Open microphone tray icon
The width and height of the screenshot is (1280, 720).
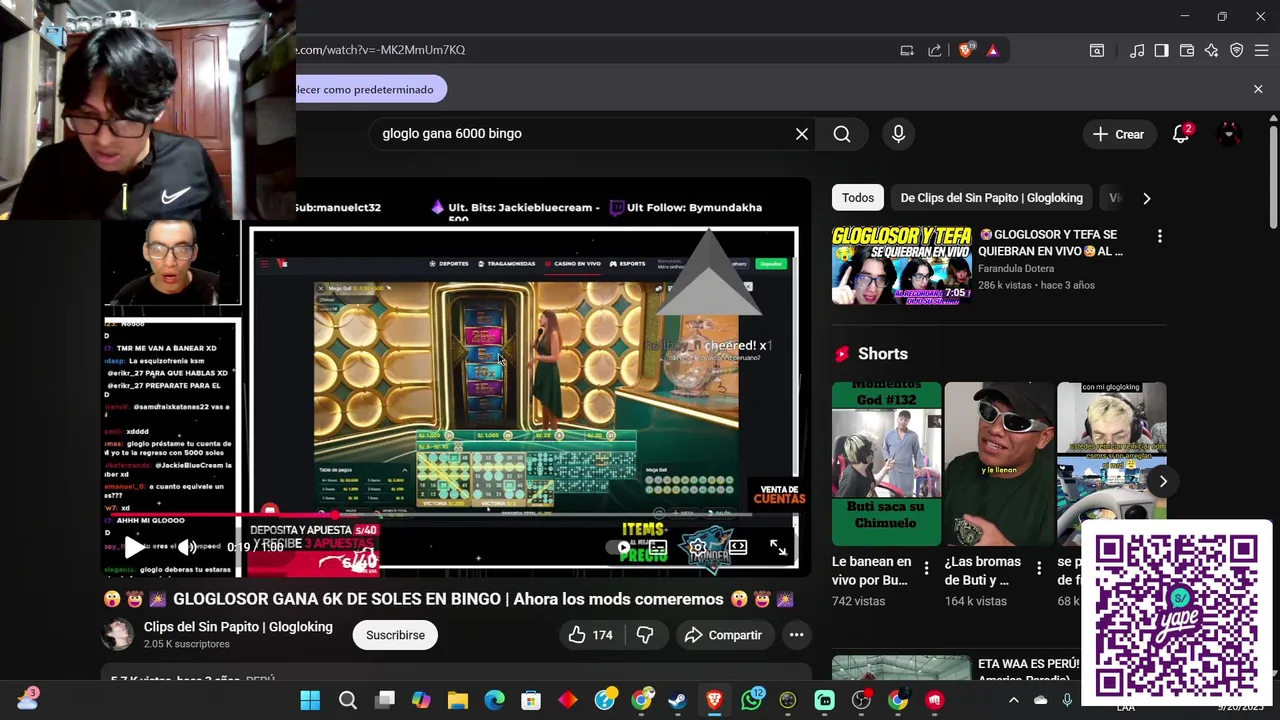click(1067, 701)
